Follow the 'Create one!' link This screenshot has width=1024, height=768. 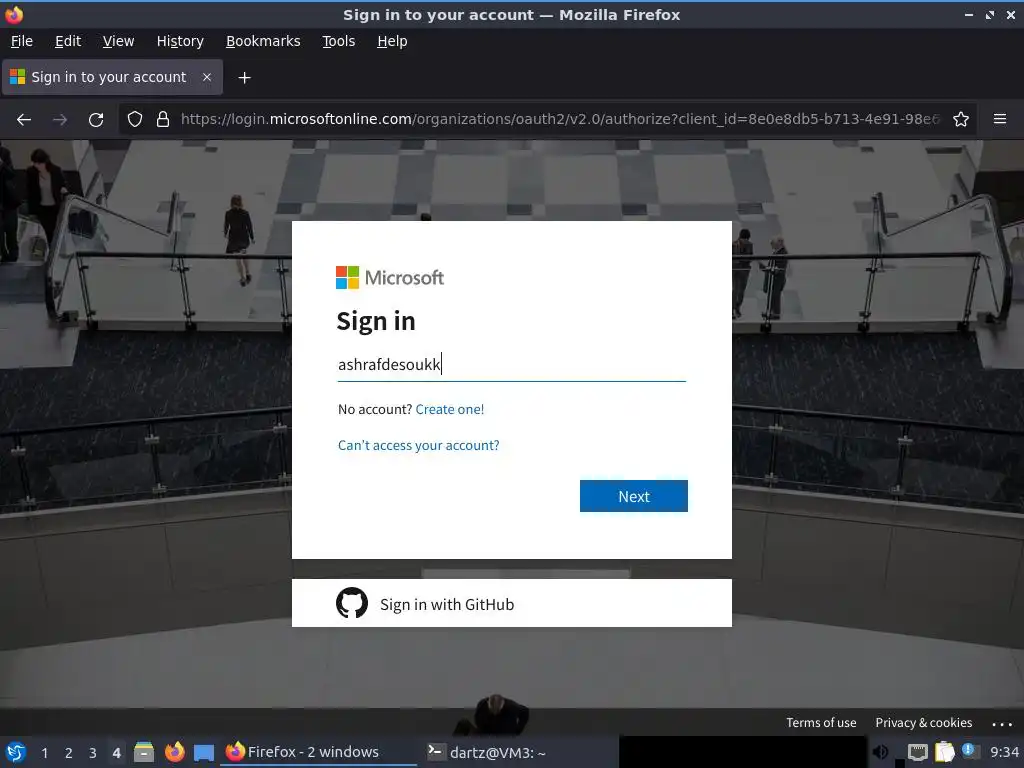coord(449,409)
